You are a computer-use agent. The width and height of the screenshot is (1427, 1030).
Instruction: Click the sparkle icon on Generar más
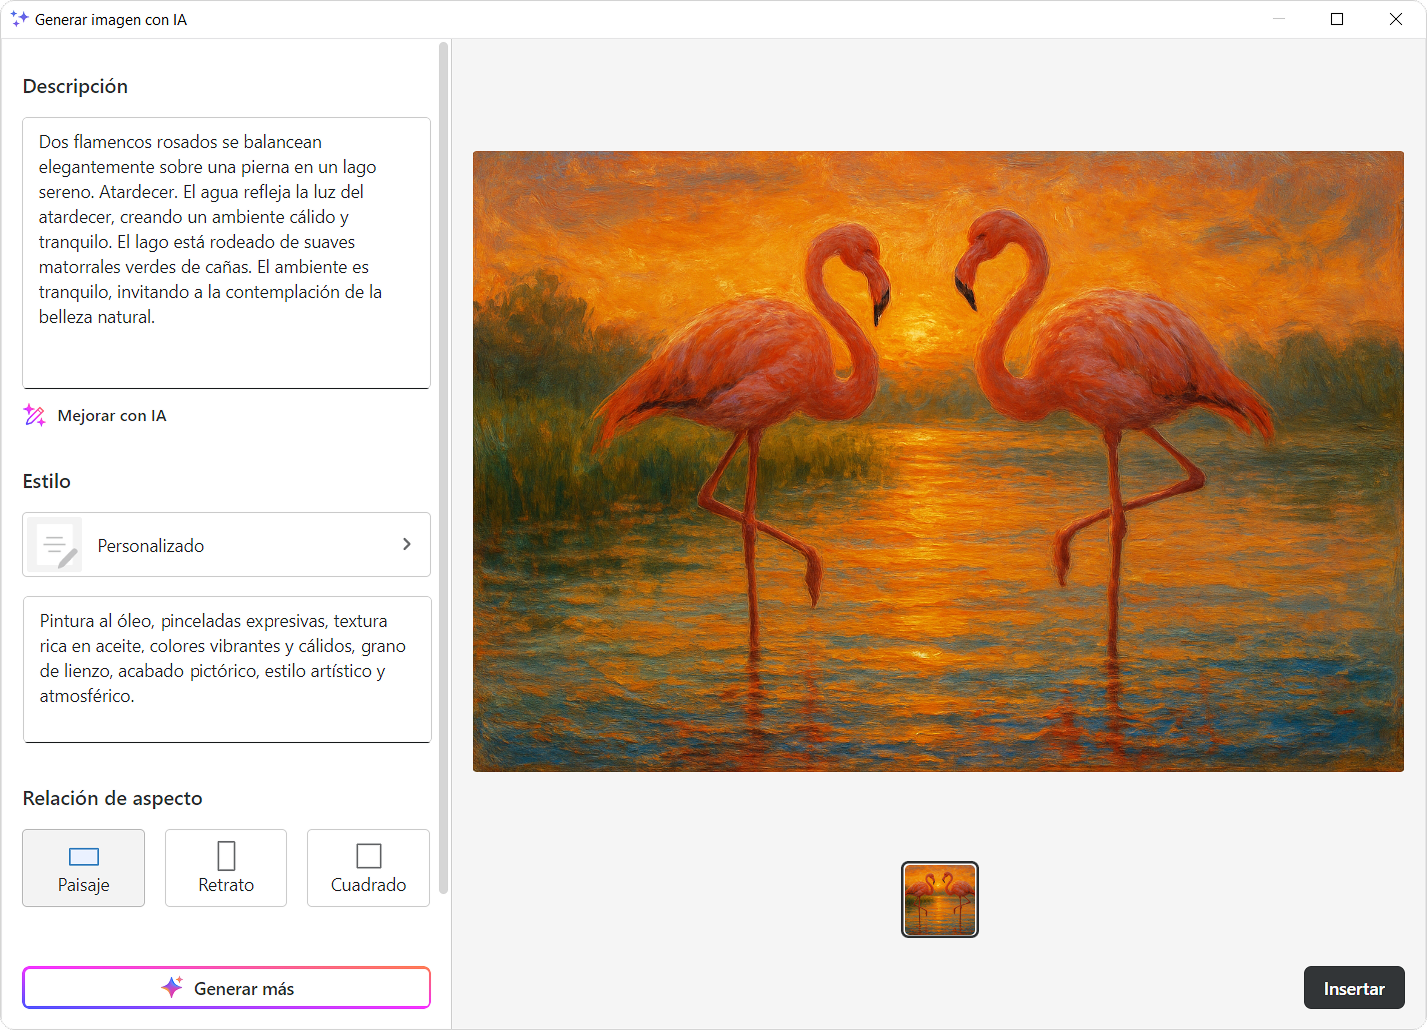172,988
